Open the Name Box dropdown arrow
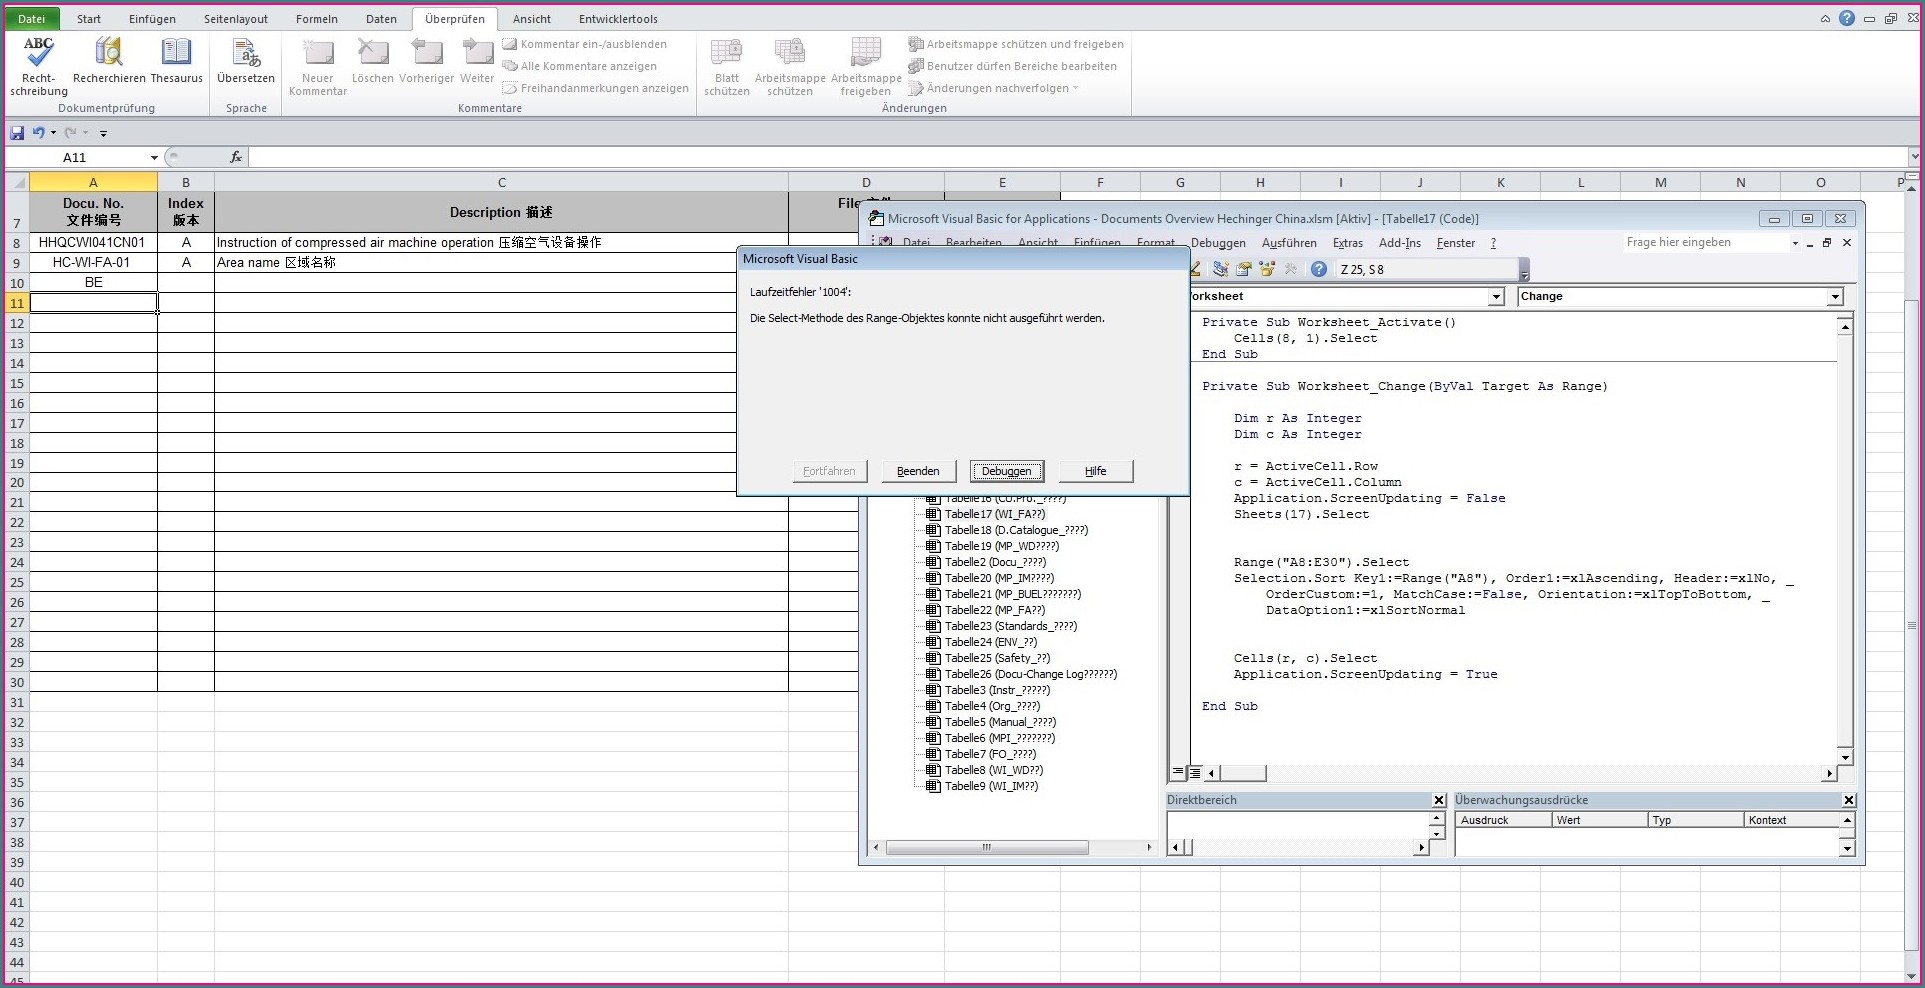The height and width of the screenshot is (988, 1925). click(154, 157)
